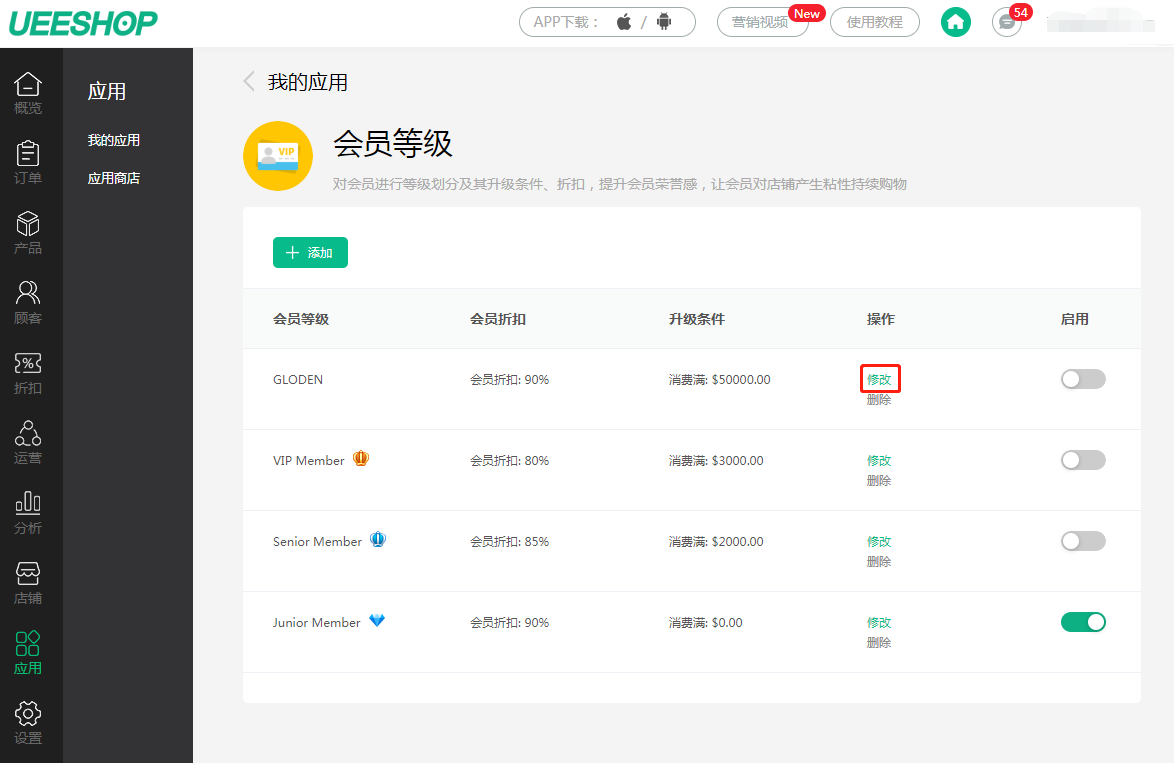Viewport: 1174px width, 763px height.
Task: Open the 应用 apps sidebar icon
Action: tap(28, 653)
